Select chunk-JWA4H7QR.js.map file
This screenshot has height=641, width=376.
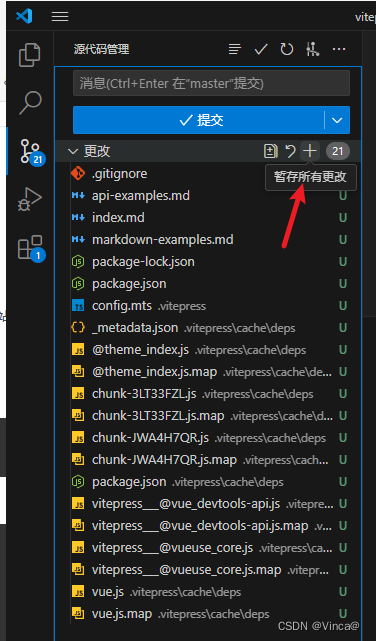[208, 460]
